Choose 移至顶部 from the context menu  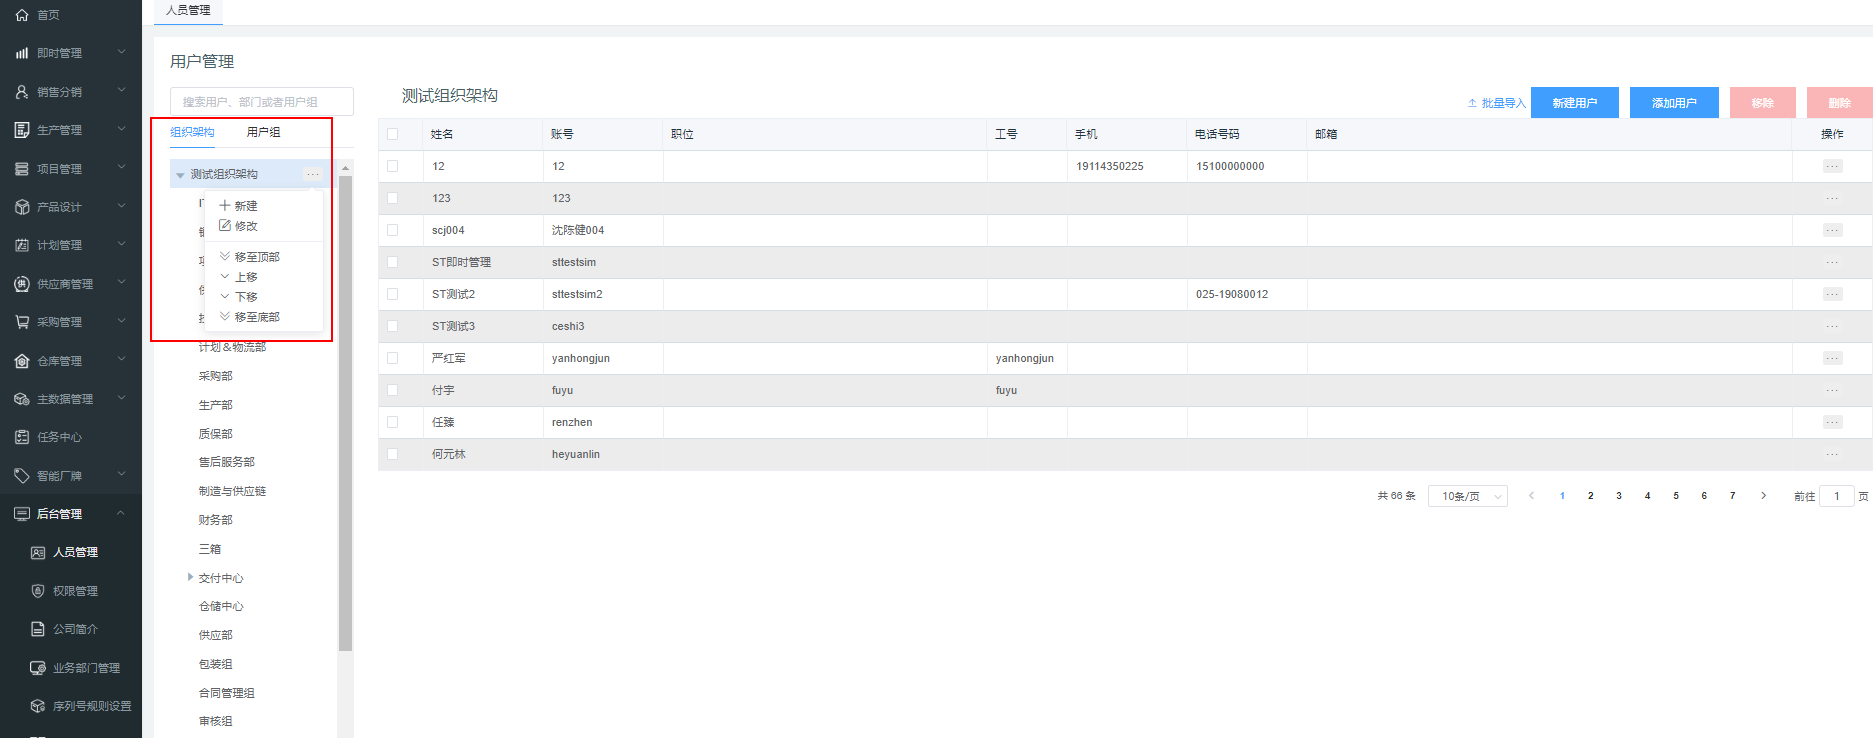(256, 257)
